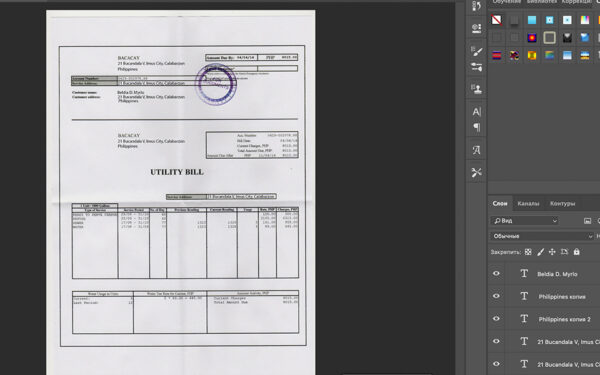The height and width of the screenshot is (375, 600).
Task: Hide the Beldia D. Myrlo layer
Action: [496, 274]
